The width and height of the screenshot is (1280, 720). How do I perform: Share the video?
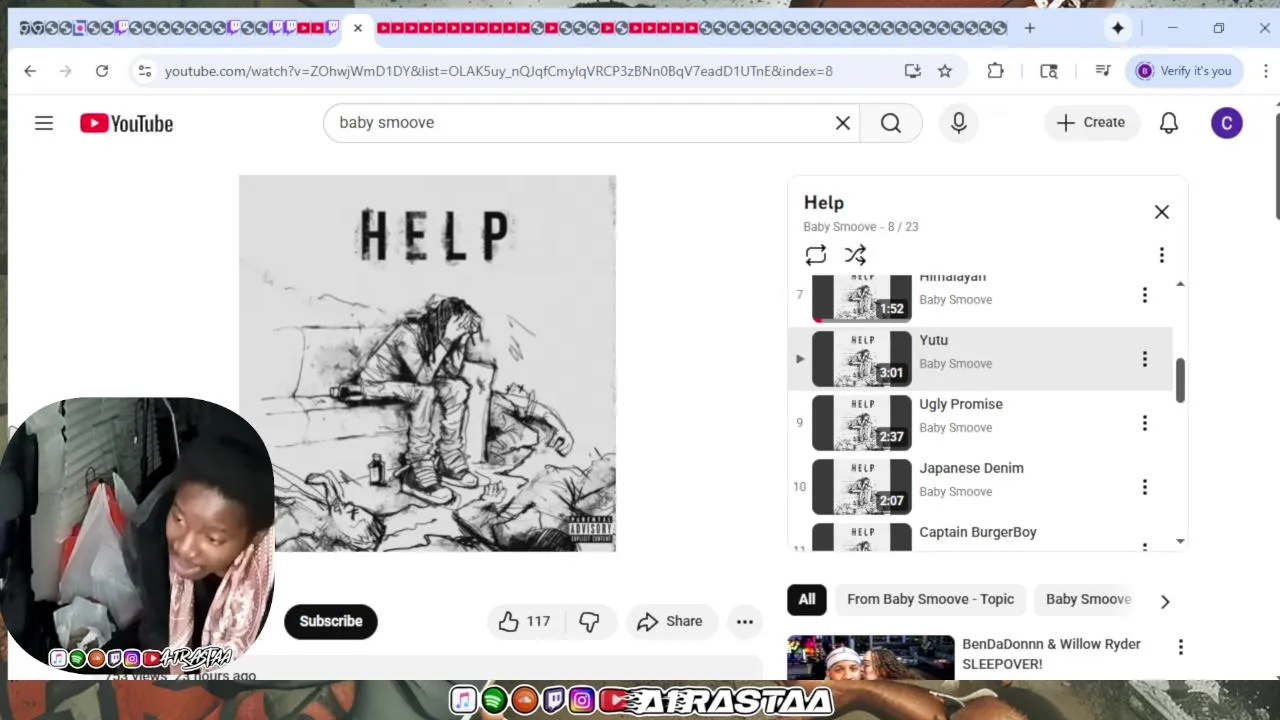(x=670, y=621)
